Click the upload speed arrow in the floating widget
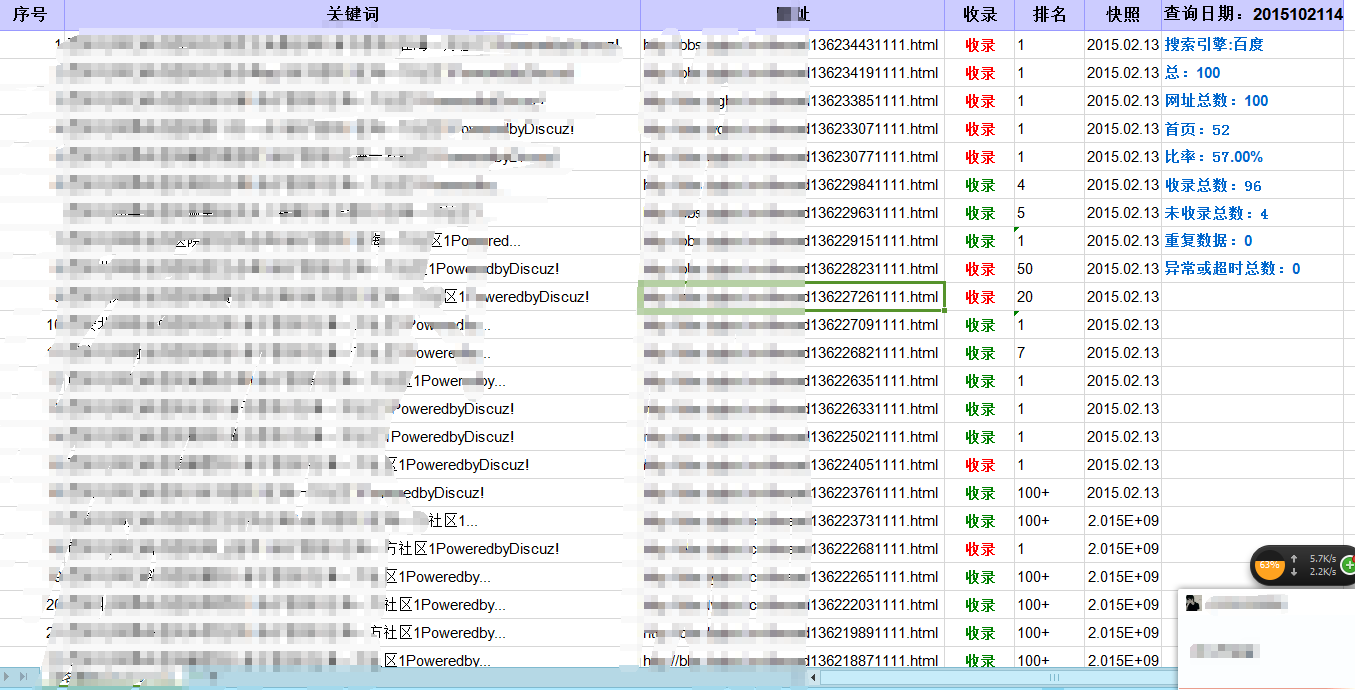 1294,559
